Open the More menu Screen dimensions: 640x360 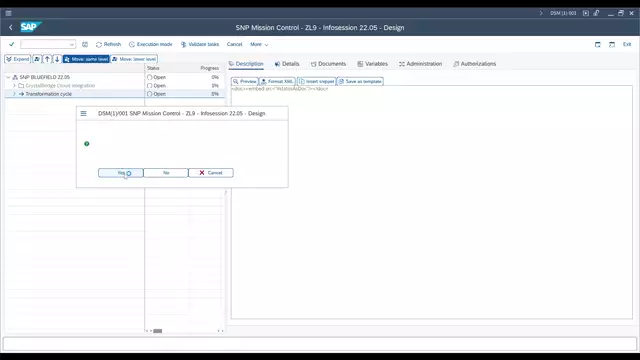[259, 44]
